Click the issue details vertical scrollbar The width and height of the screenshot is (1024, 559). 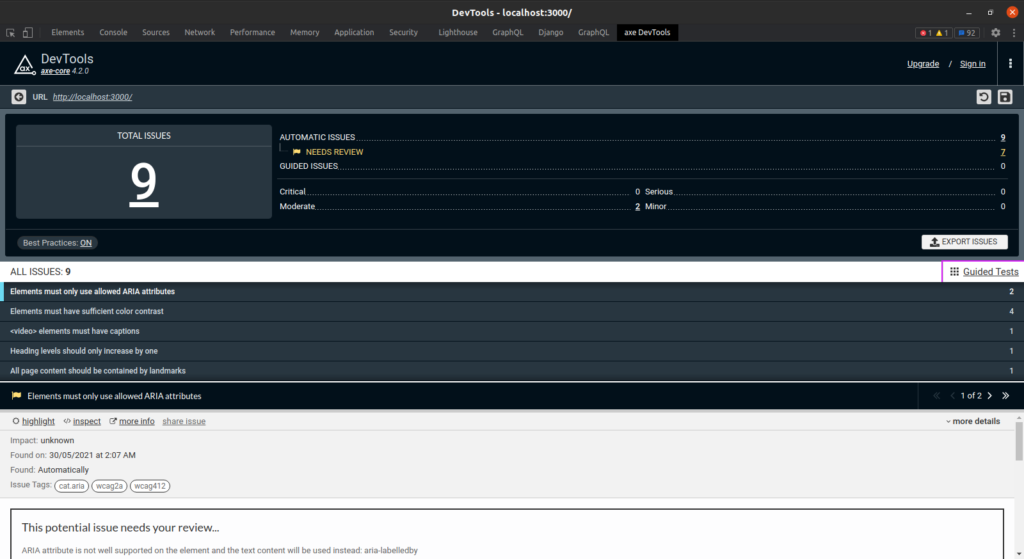click(x=1019, y=441)
